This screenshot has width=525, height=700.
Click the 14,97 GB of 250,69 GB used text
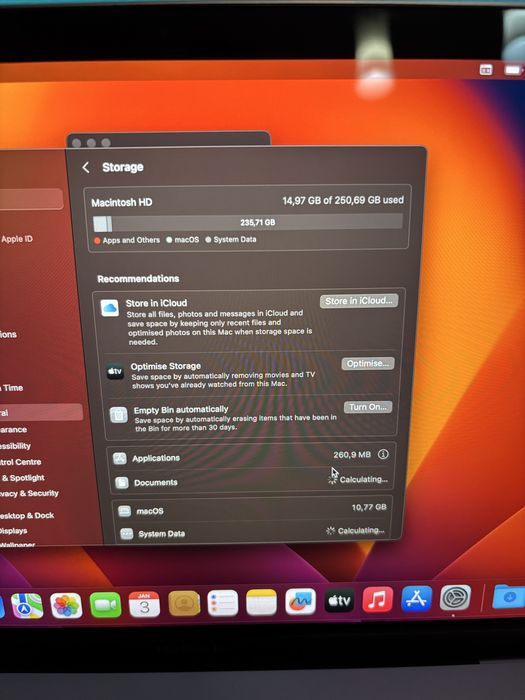click(343, 200)
